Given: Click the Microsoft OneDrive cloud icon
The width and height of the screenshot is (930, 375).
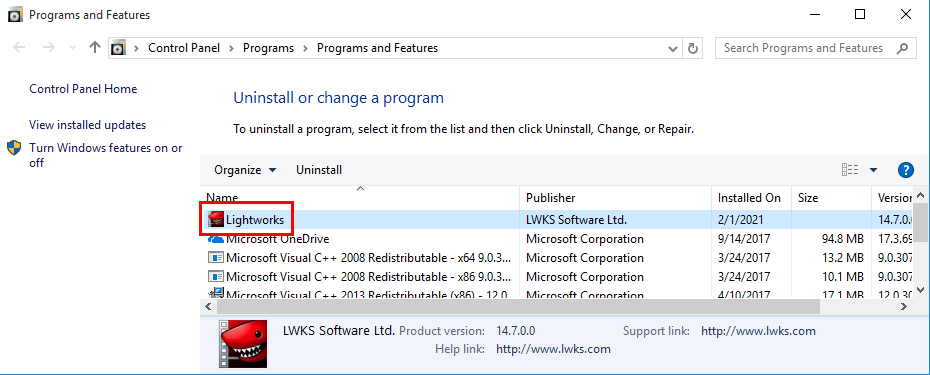Looking at the screenshot, I should click(x=216, y=239).
